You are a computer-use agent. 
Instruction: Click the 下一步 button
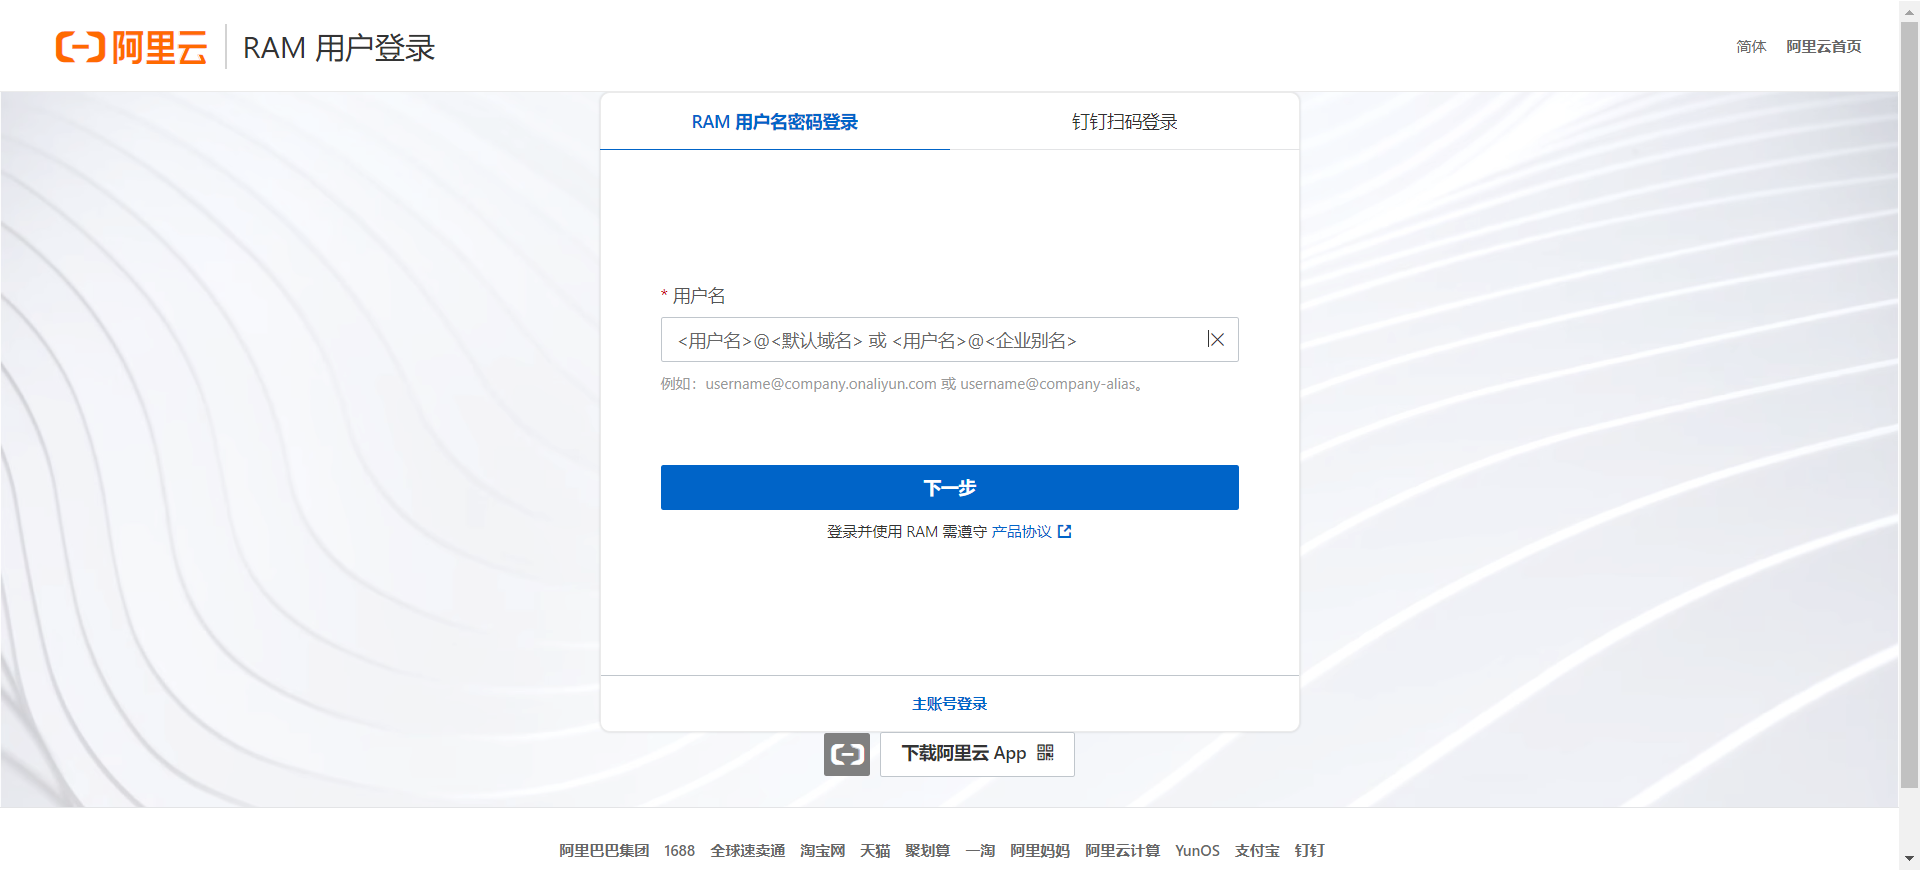tap(950, 488)
